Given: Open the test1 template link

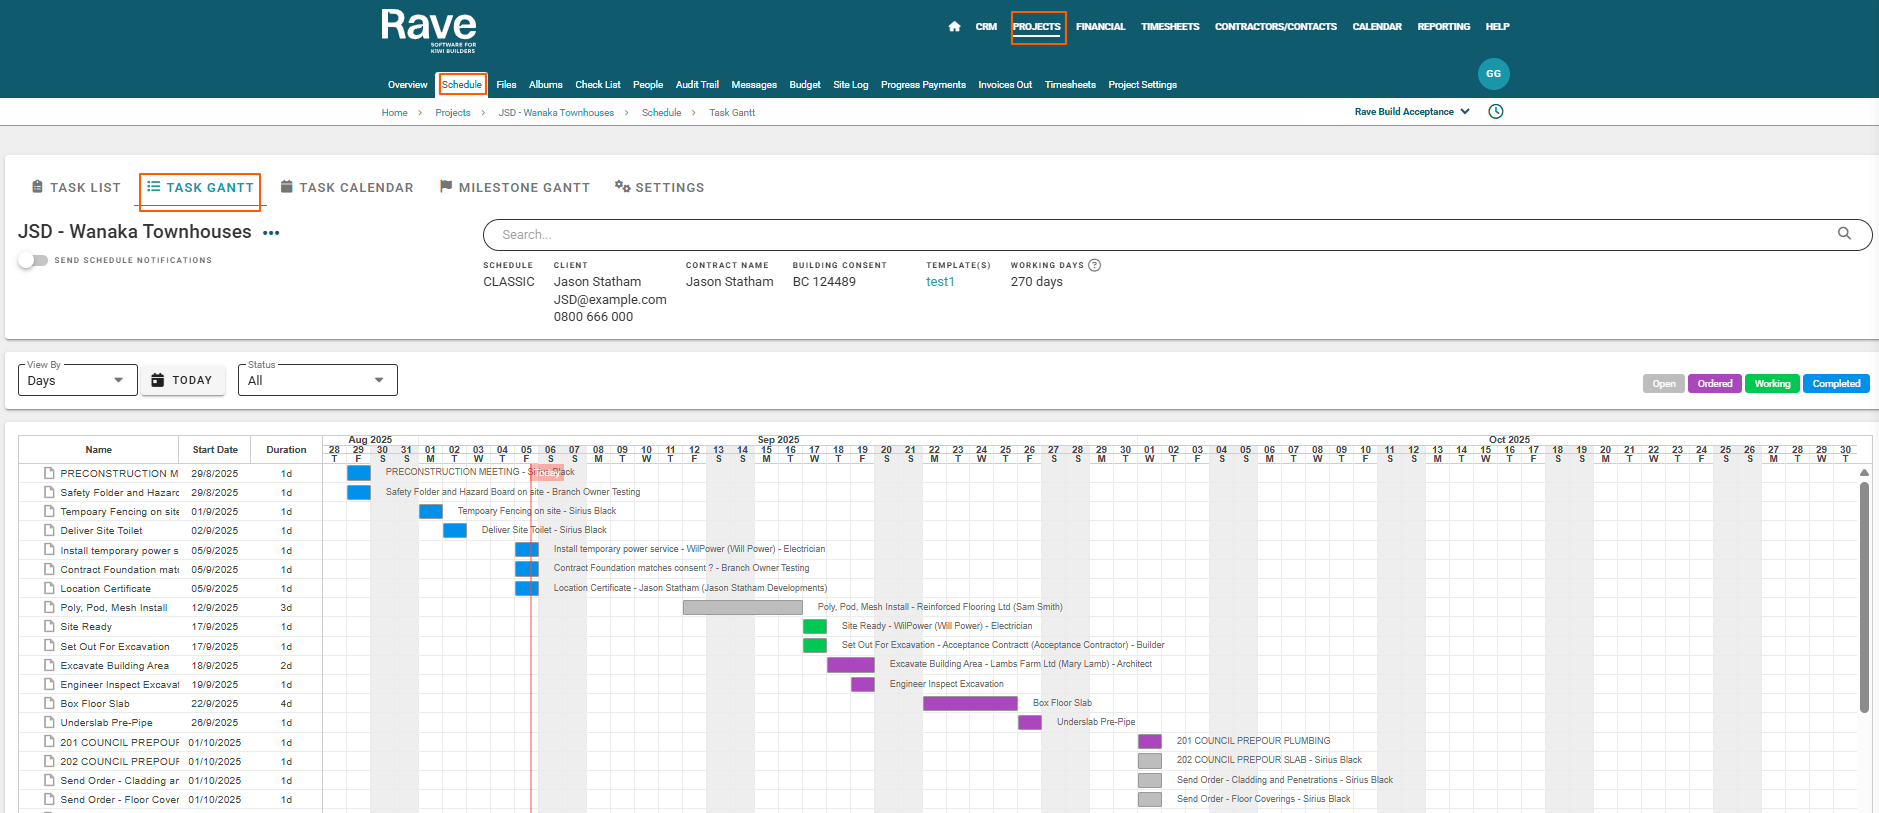Looking at the screenshot, I should [x=940, y=282].
